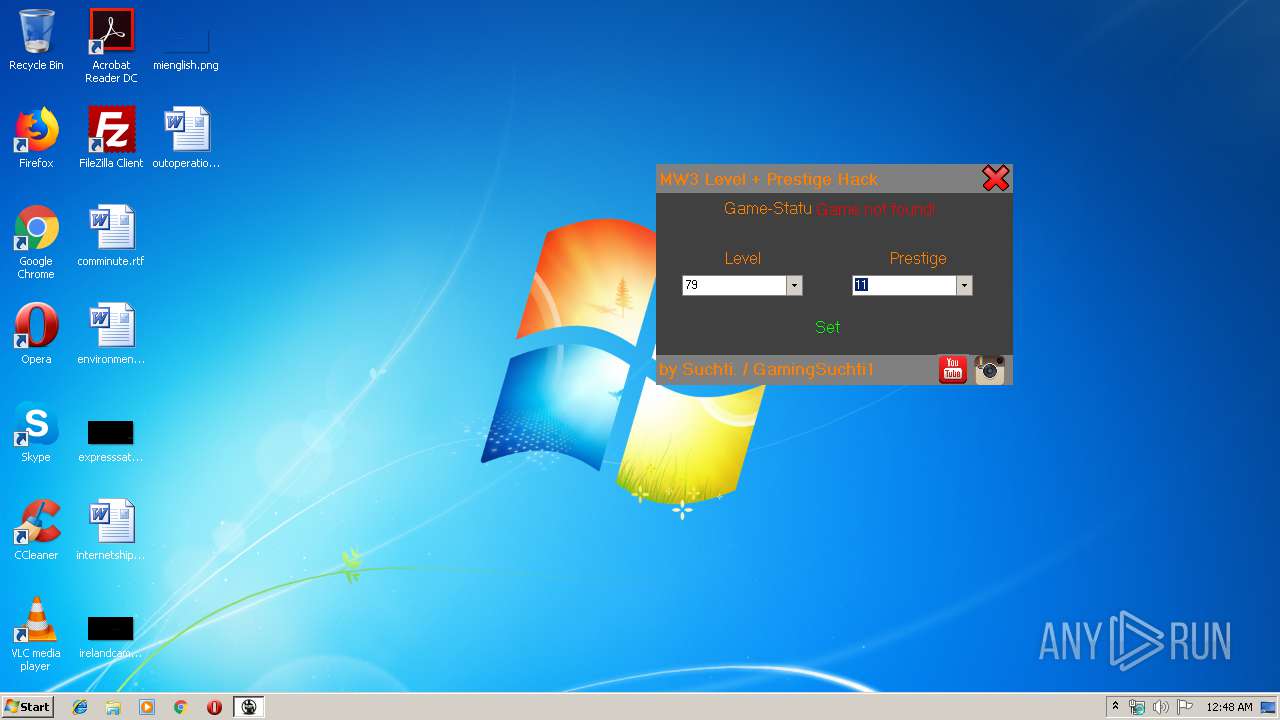The width and height of the screenshot is (1280, 720).
Task: Open the network tray icon
Action: [1137, 707]
